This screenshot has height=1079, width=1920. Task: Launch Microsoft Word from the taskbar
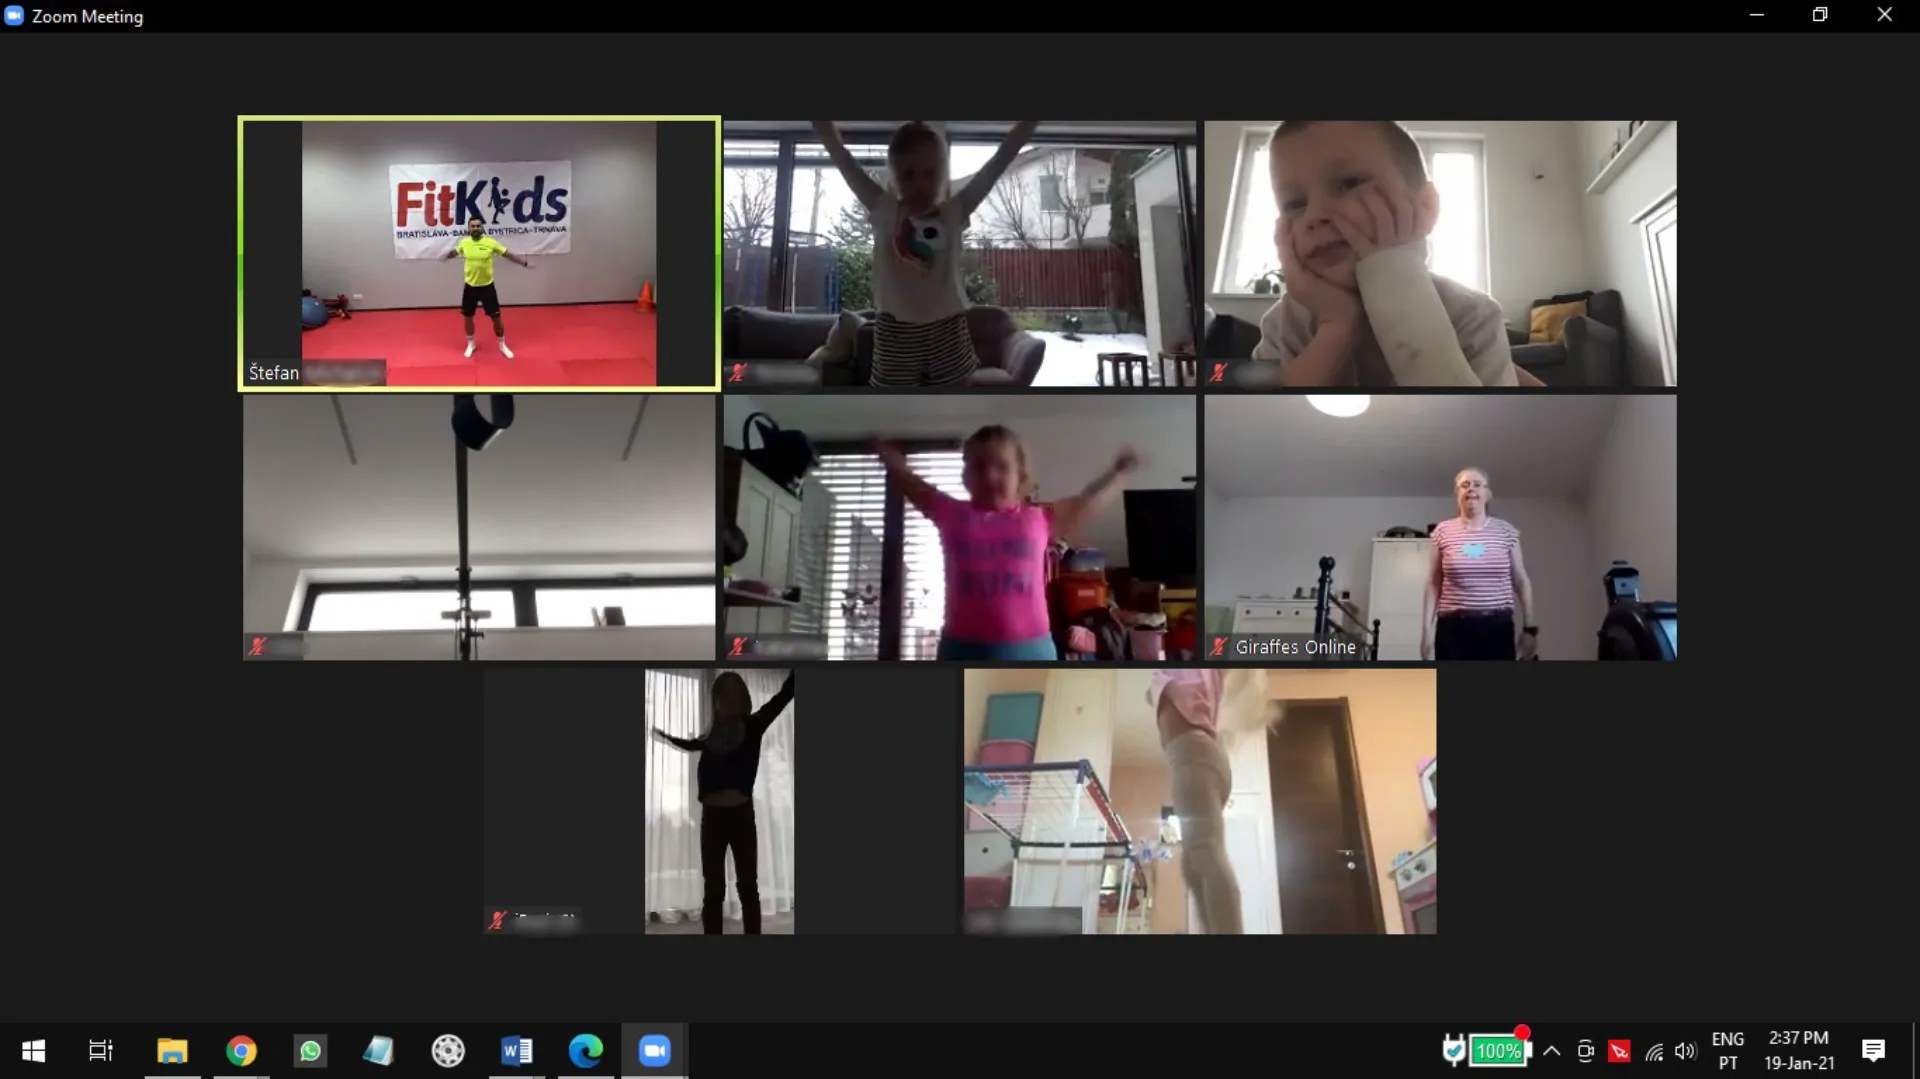516,1051
